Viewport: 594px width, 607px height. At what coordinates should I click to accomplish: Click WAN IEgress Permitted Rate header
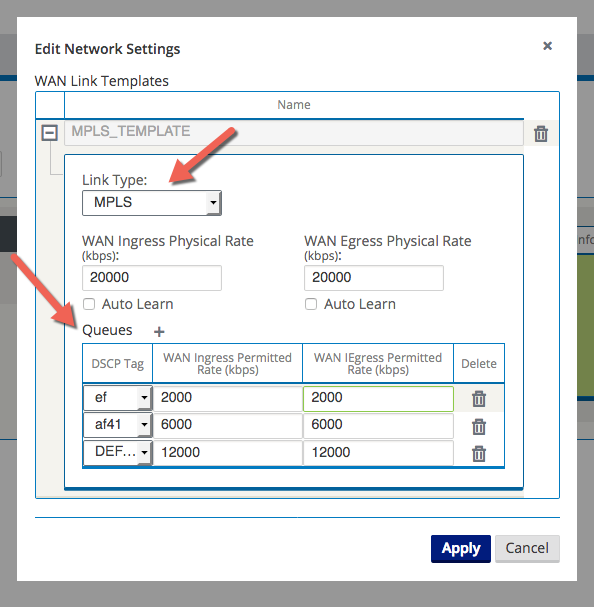tap(378, 364)
